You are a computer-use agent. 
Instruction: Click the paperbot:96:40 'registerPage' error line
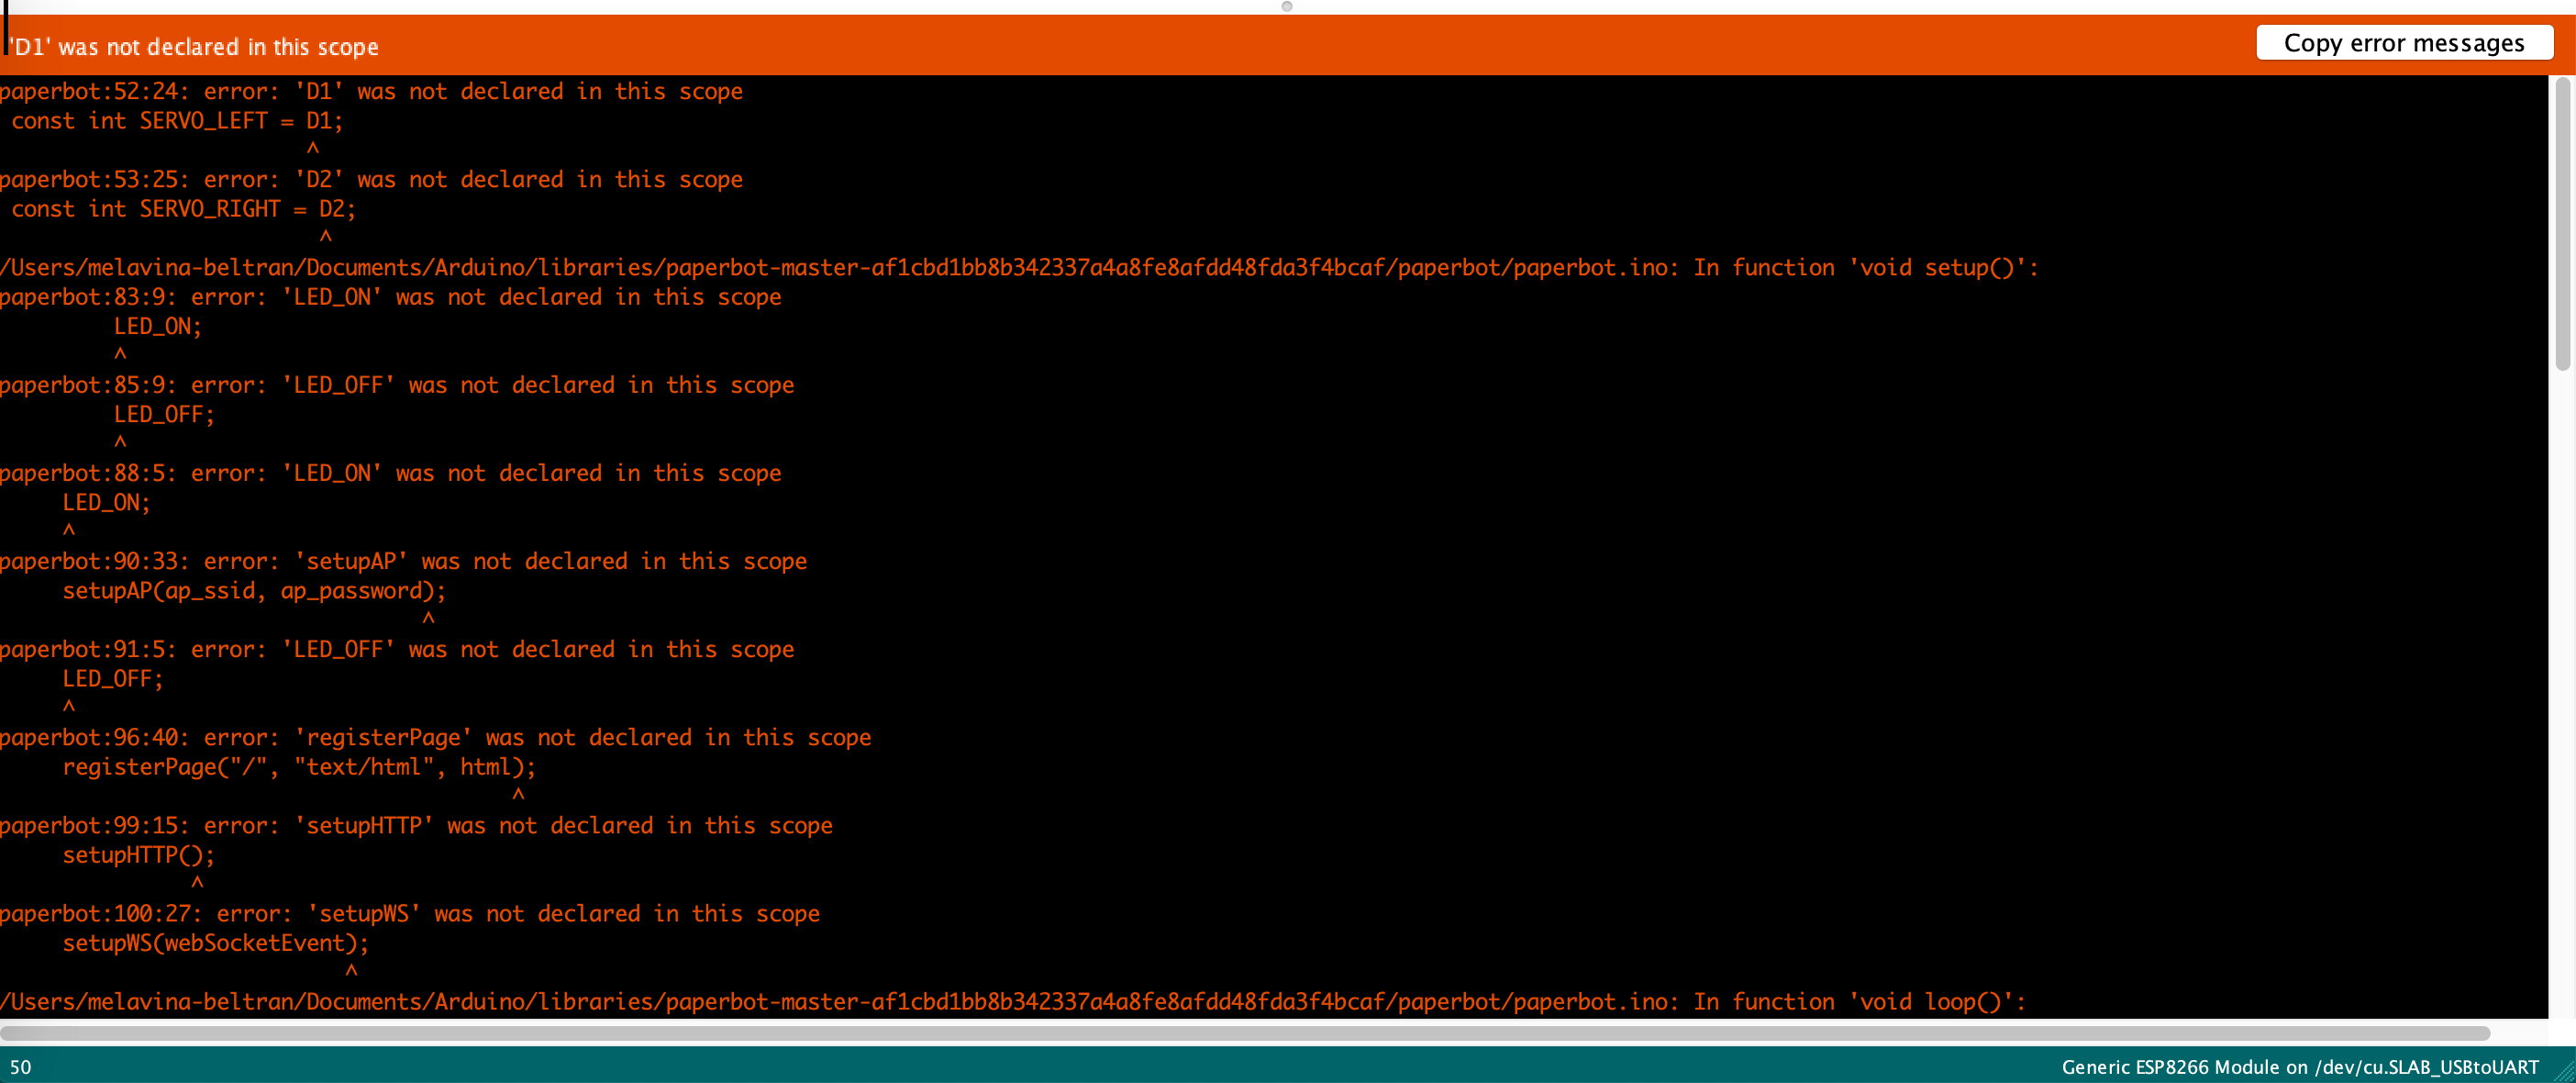435,737
